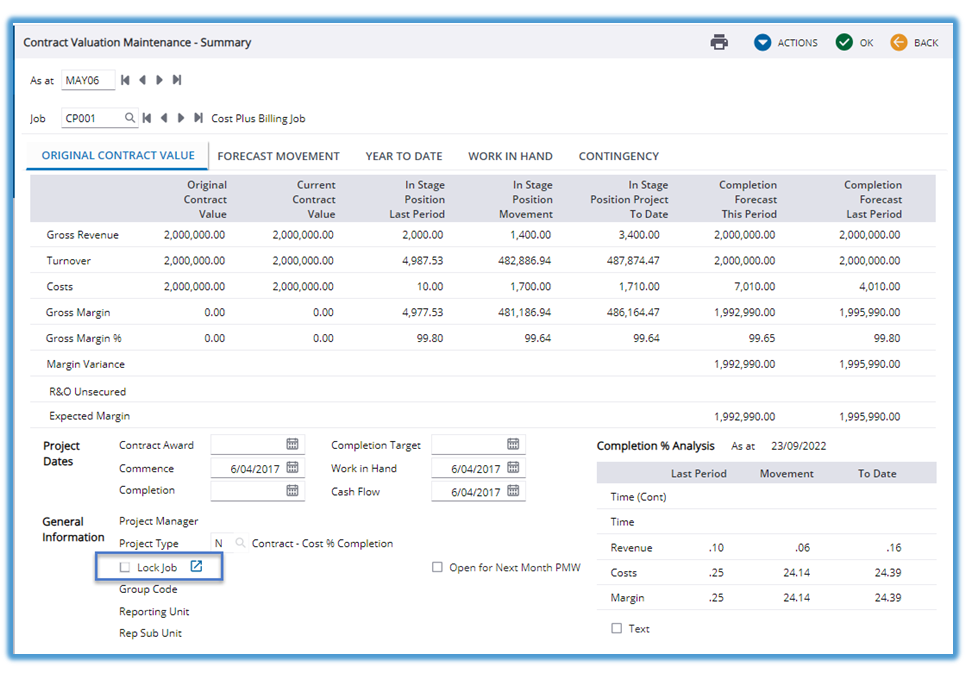This screenshot has width=978, height=673.
Task: Switch to the Forecast Movement tab
Action: 278,156
